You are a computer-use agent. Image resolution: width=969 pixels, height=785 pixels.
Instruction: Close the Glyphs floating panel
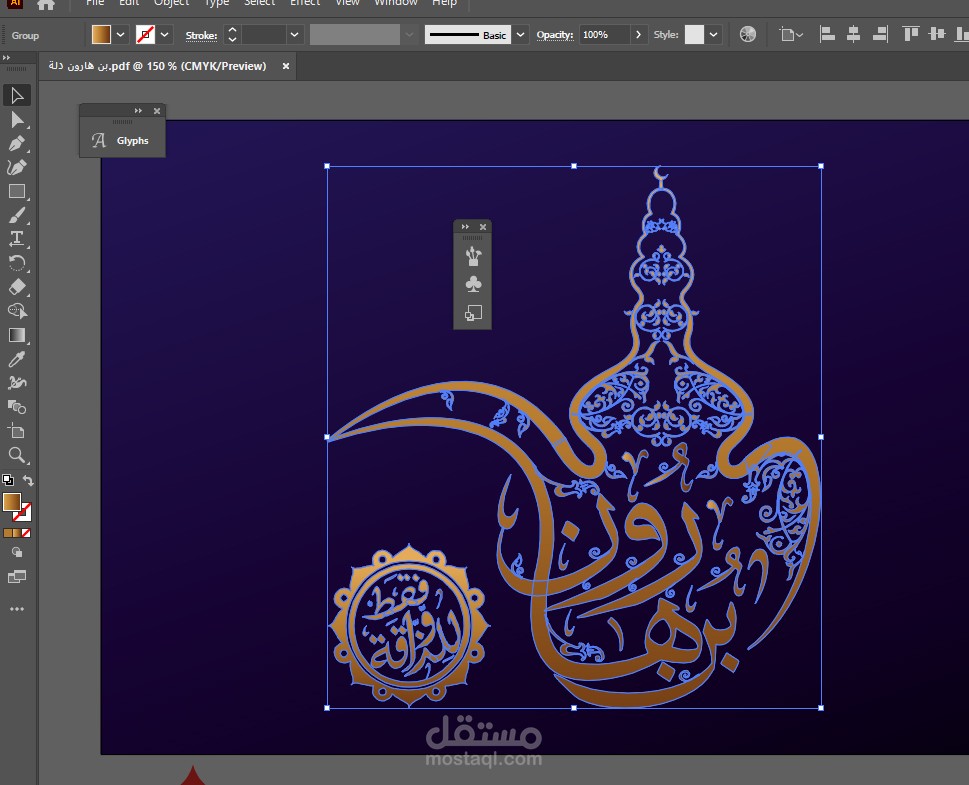tap(157, 111)
